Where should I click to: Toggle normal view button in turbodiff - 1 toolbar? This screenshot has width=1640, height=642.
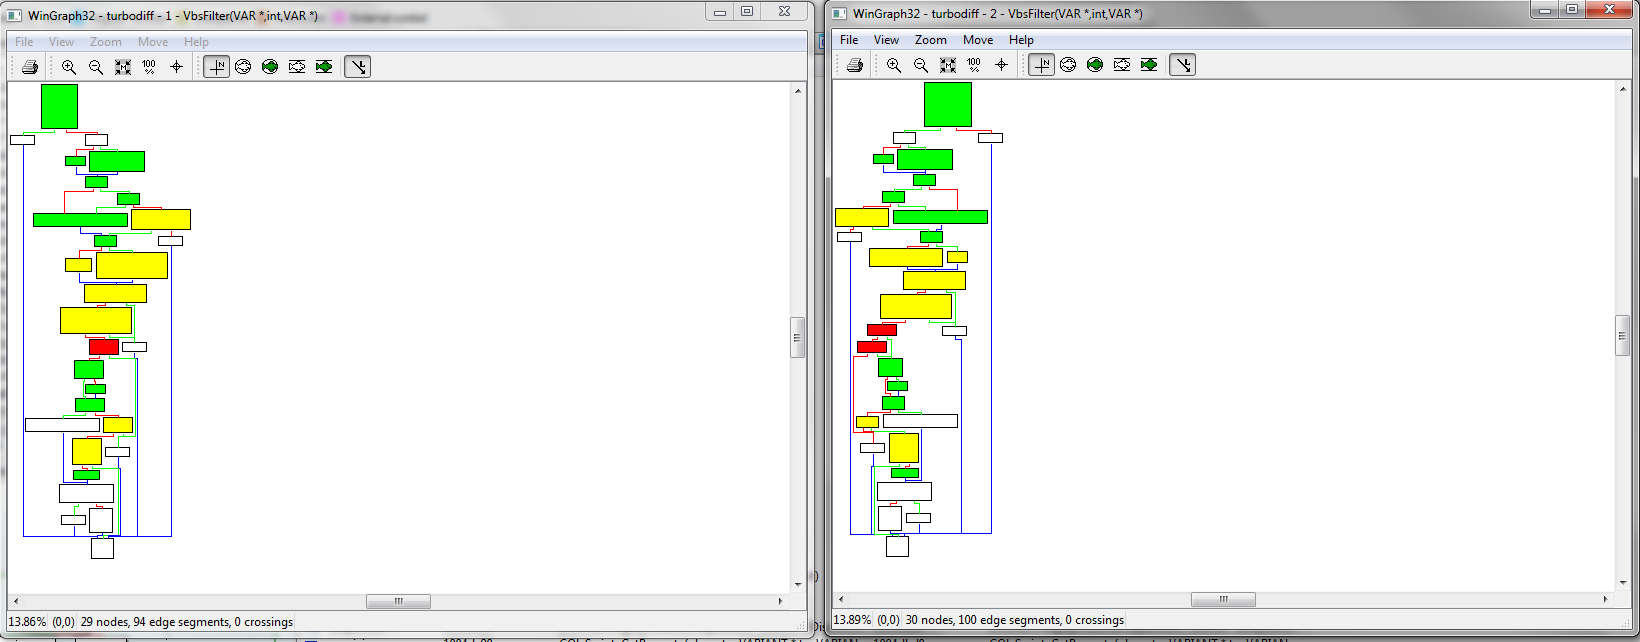[217, 67]
